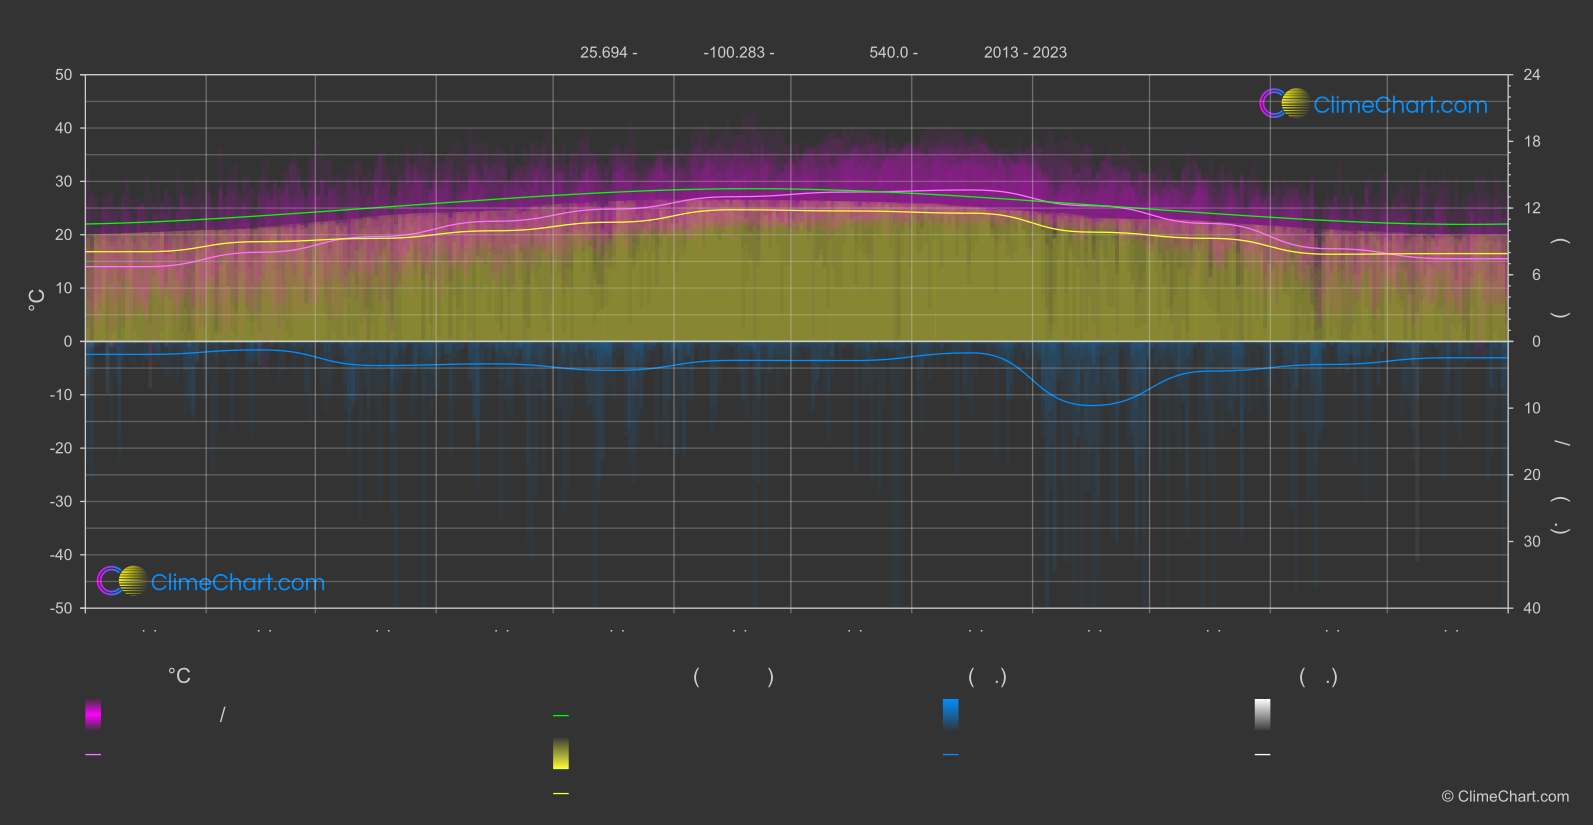
Task: Click the magenta gradient legend swatch
Action: [93, 714]
